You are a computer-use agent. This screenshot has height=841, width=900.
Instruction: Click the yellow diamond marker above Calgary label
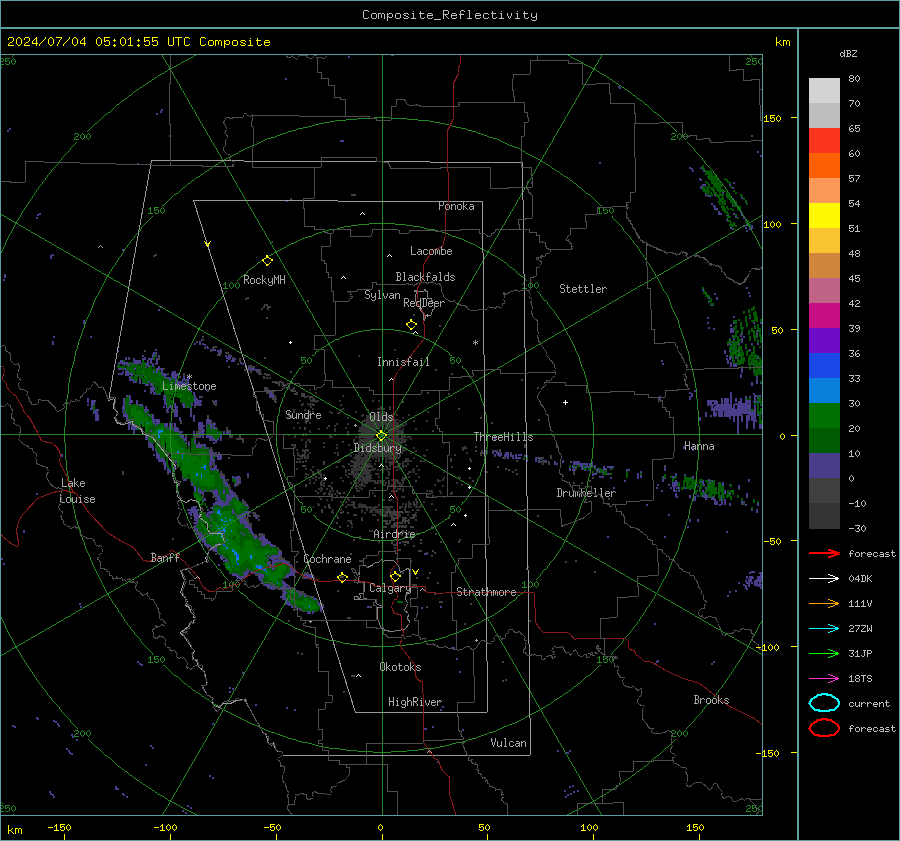click(395, 576)
